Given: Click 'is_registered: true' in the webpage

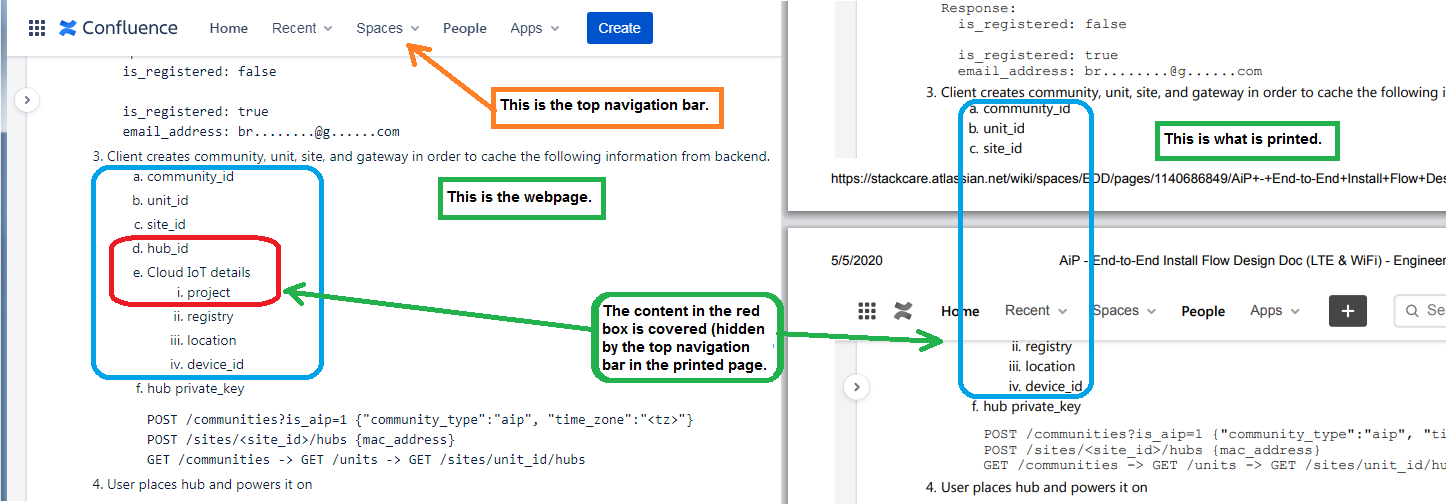Looking at the screenshot, I should coord(195,111).
